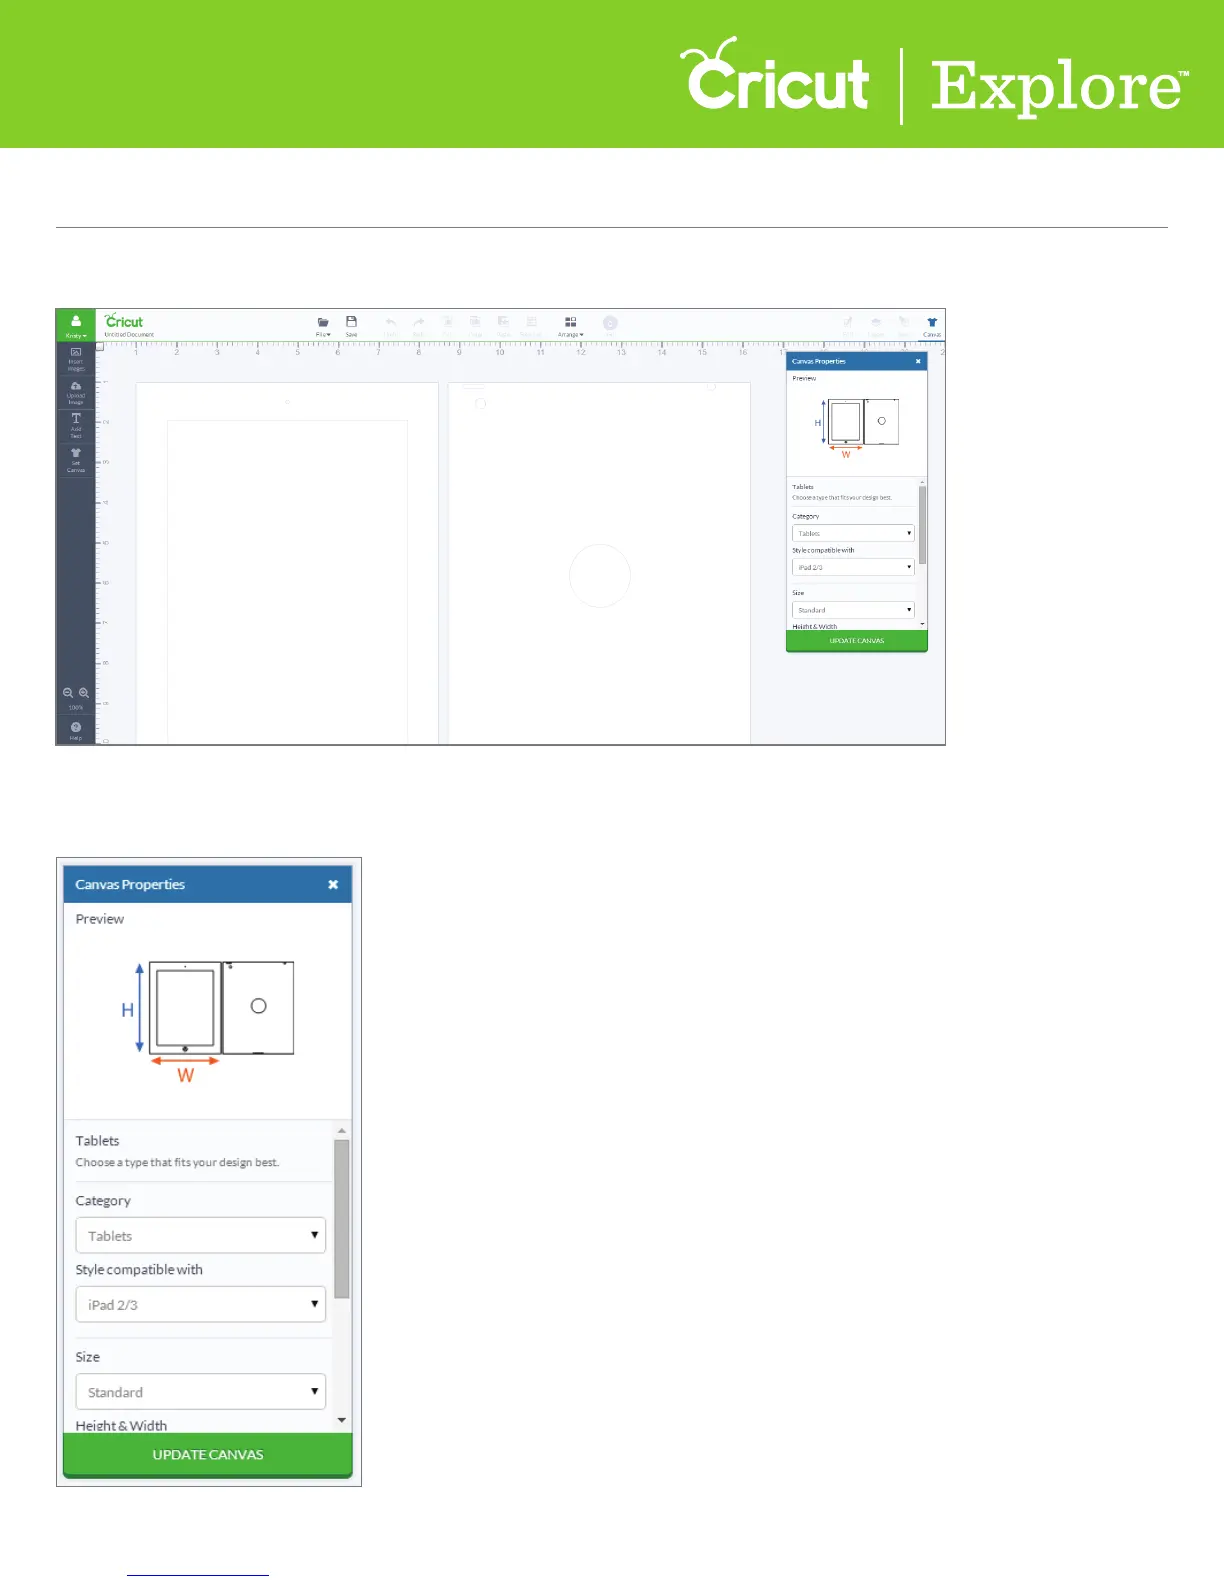Open Help from the sidebar bottom
Image resolution: width=1224 pixels, height=1584 pixels.
(x=76, y=730)
